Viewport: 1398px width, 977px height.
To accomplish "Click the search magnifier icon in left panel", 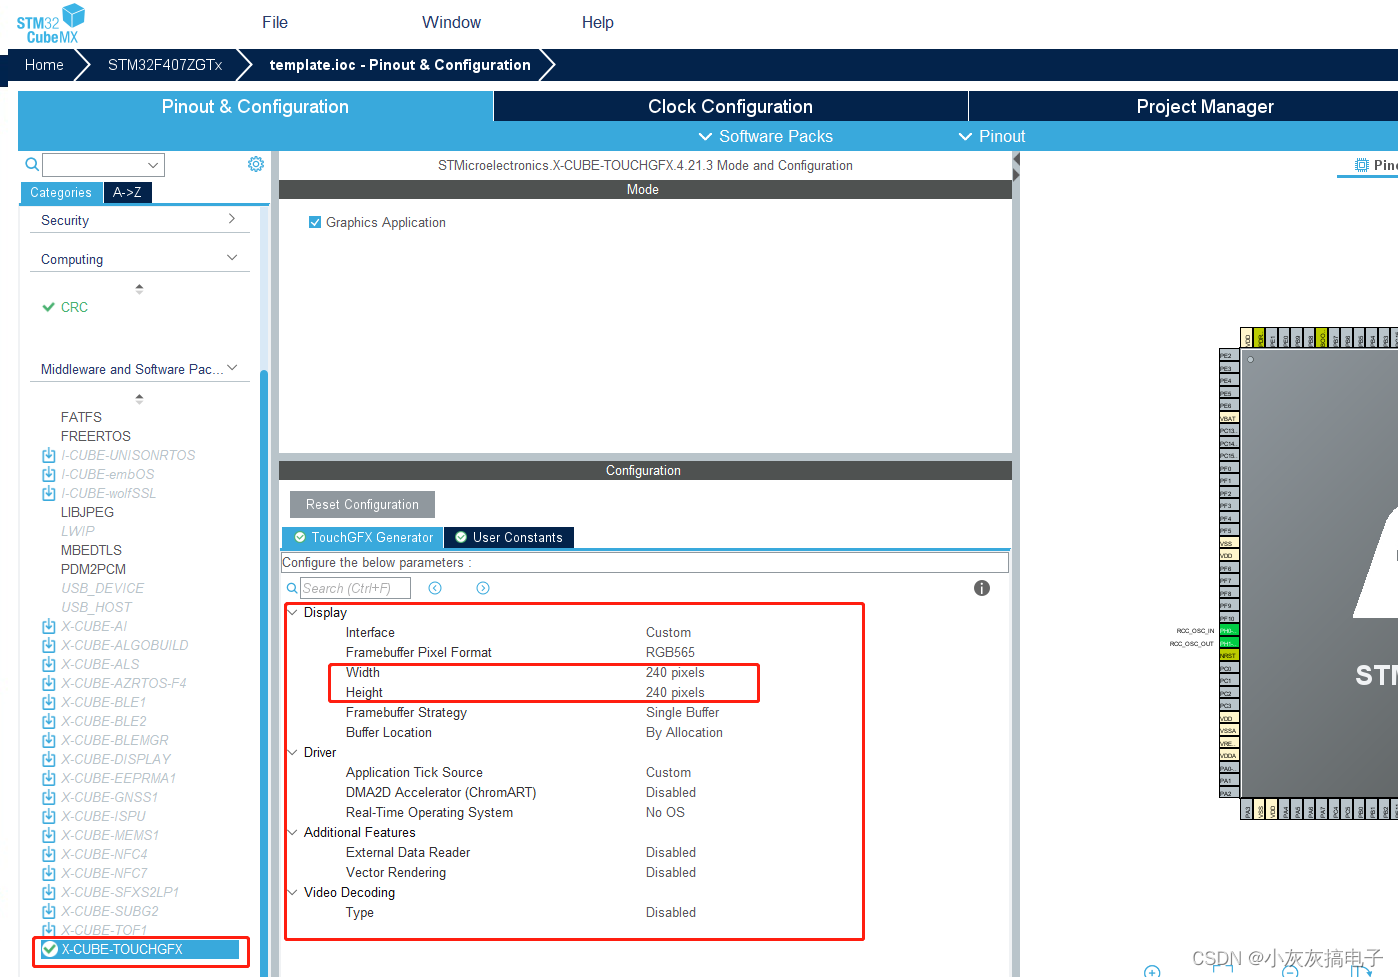I will (32, 164).
